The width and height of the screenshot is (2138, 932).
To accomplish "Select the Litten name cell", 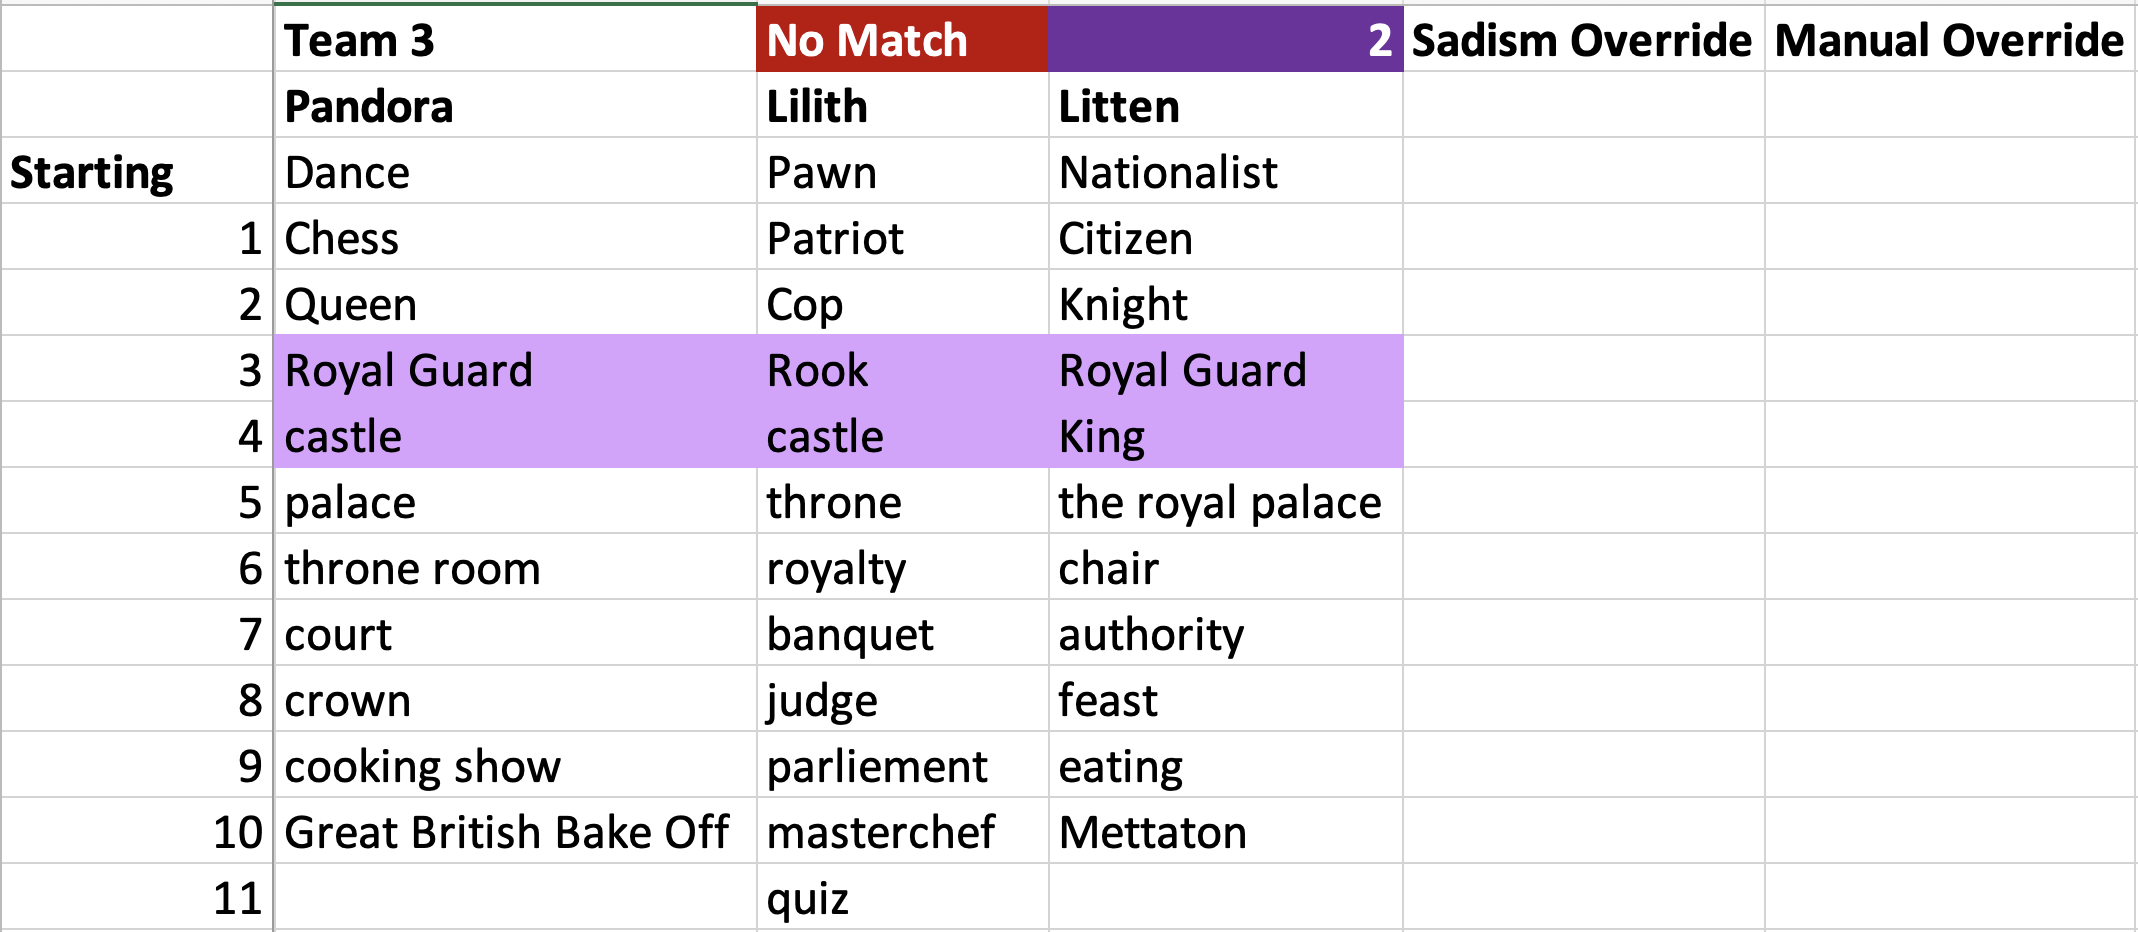I will tap(1225, 105).
